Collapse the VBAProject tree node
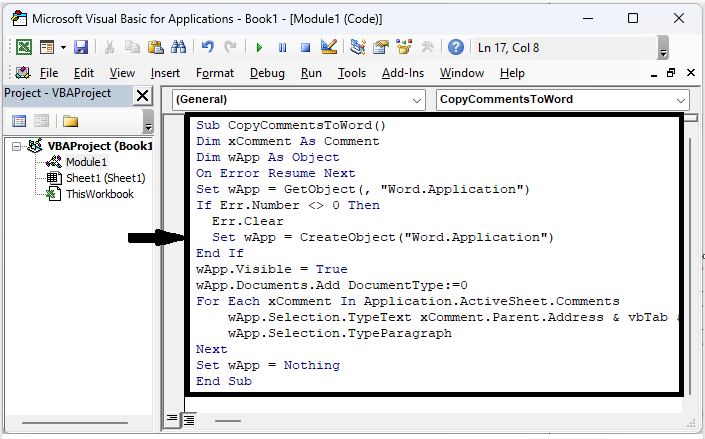705x439 pixels. coord(18,146)
